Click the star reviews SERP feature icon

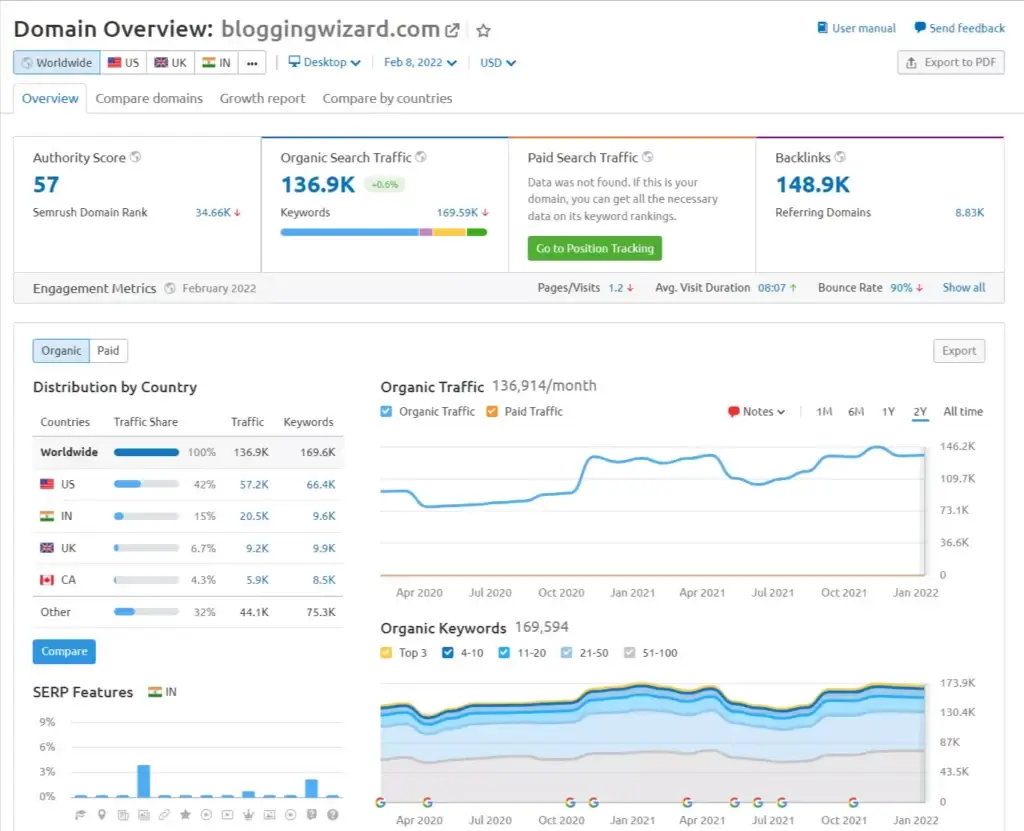185,815
